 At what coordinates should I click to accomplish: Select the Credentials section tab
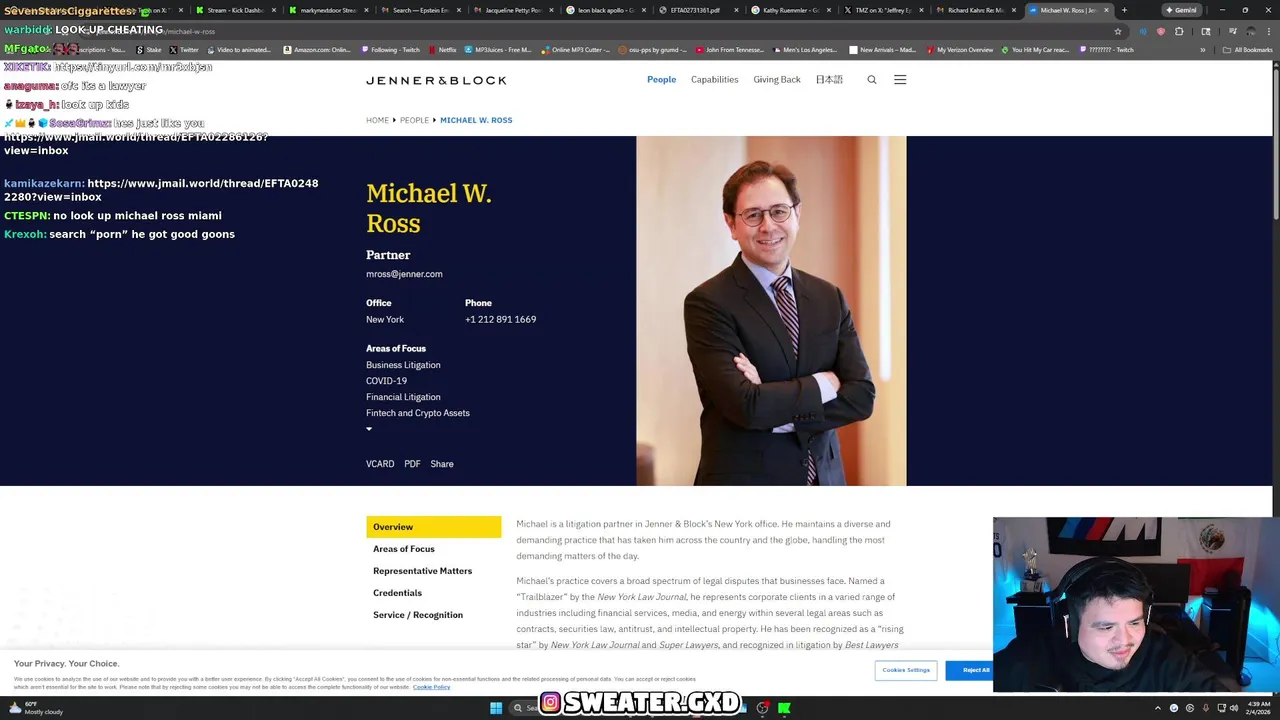click(x=397, y=593)
